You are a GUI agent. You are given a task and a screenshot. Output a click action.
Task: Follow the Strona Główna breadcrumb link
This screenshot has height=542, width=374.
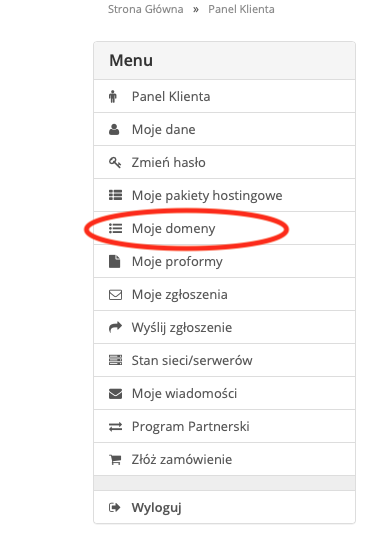(146, 9)
